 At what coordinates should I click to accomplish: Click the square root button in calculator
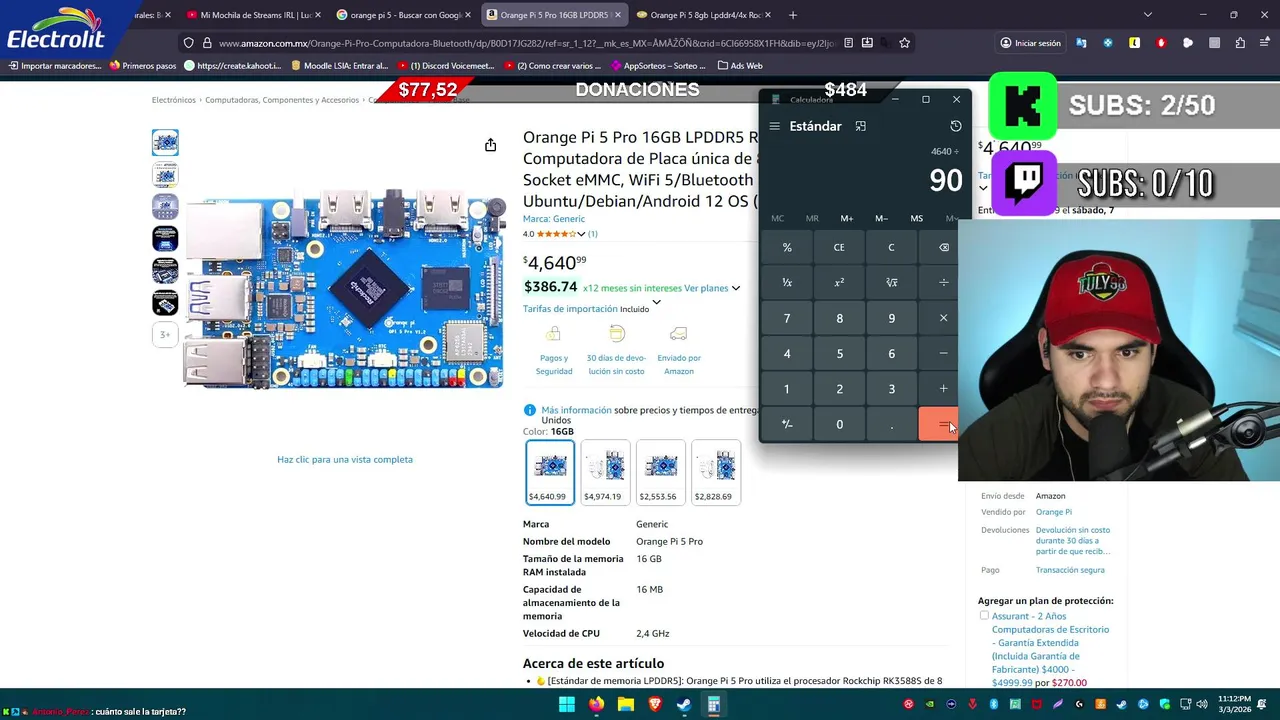[x=891, y=283]
